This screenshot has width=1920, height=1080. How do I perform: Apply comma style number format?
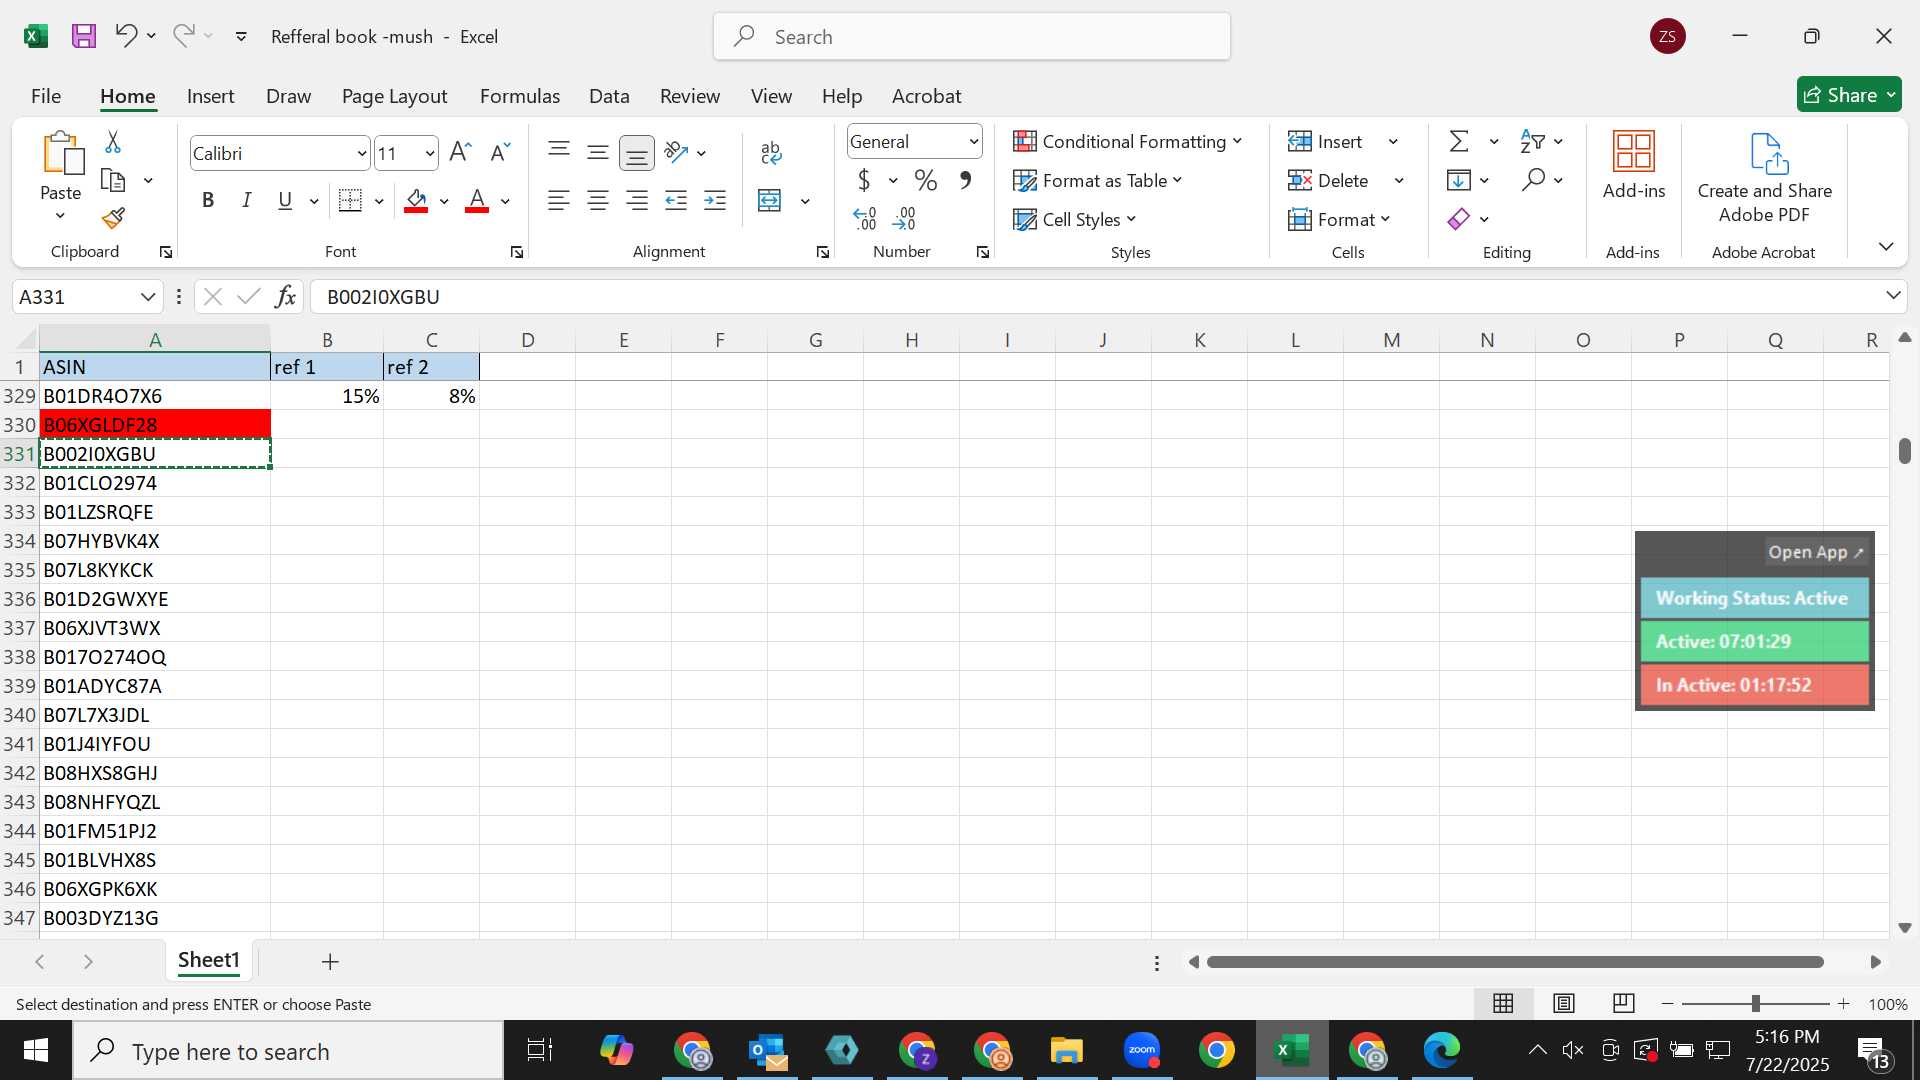(965, 180)
